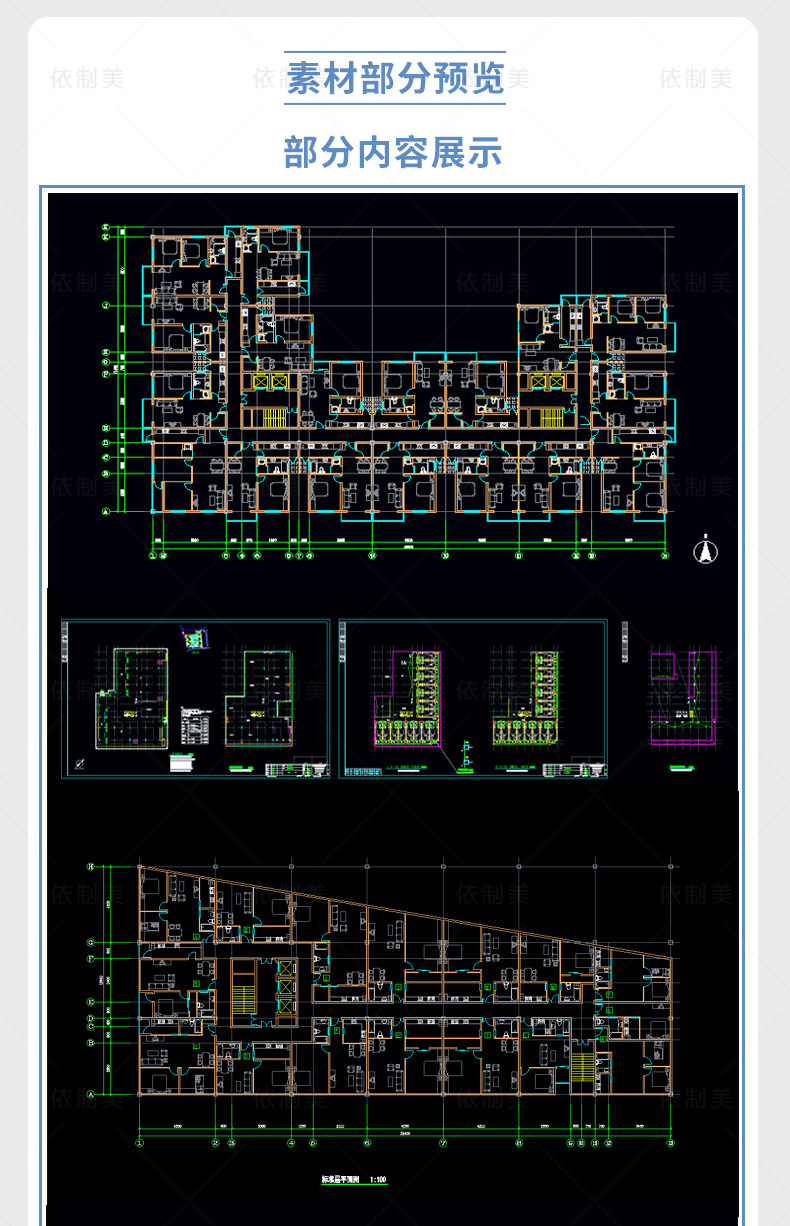790x1226 pixels.
Task: Click the 素材部分预览 heading
Action: [x=395, y=78]
